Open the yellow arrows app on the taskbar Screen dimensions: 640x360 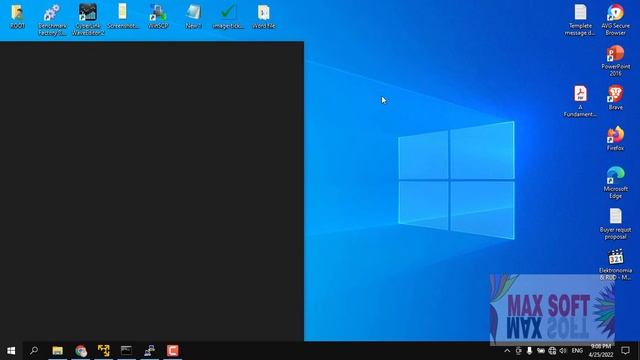pos(104,351)
